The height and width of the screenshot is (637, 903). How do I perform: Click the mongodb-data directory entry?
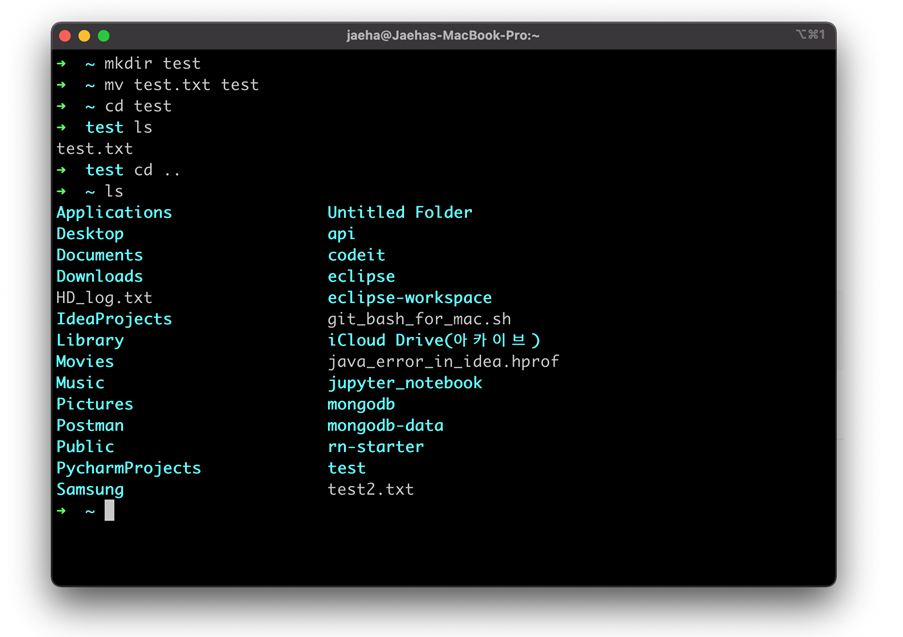tap(385, 426)
